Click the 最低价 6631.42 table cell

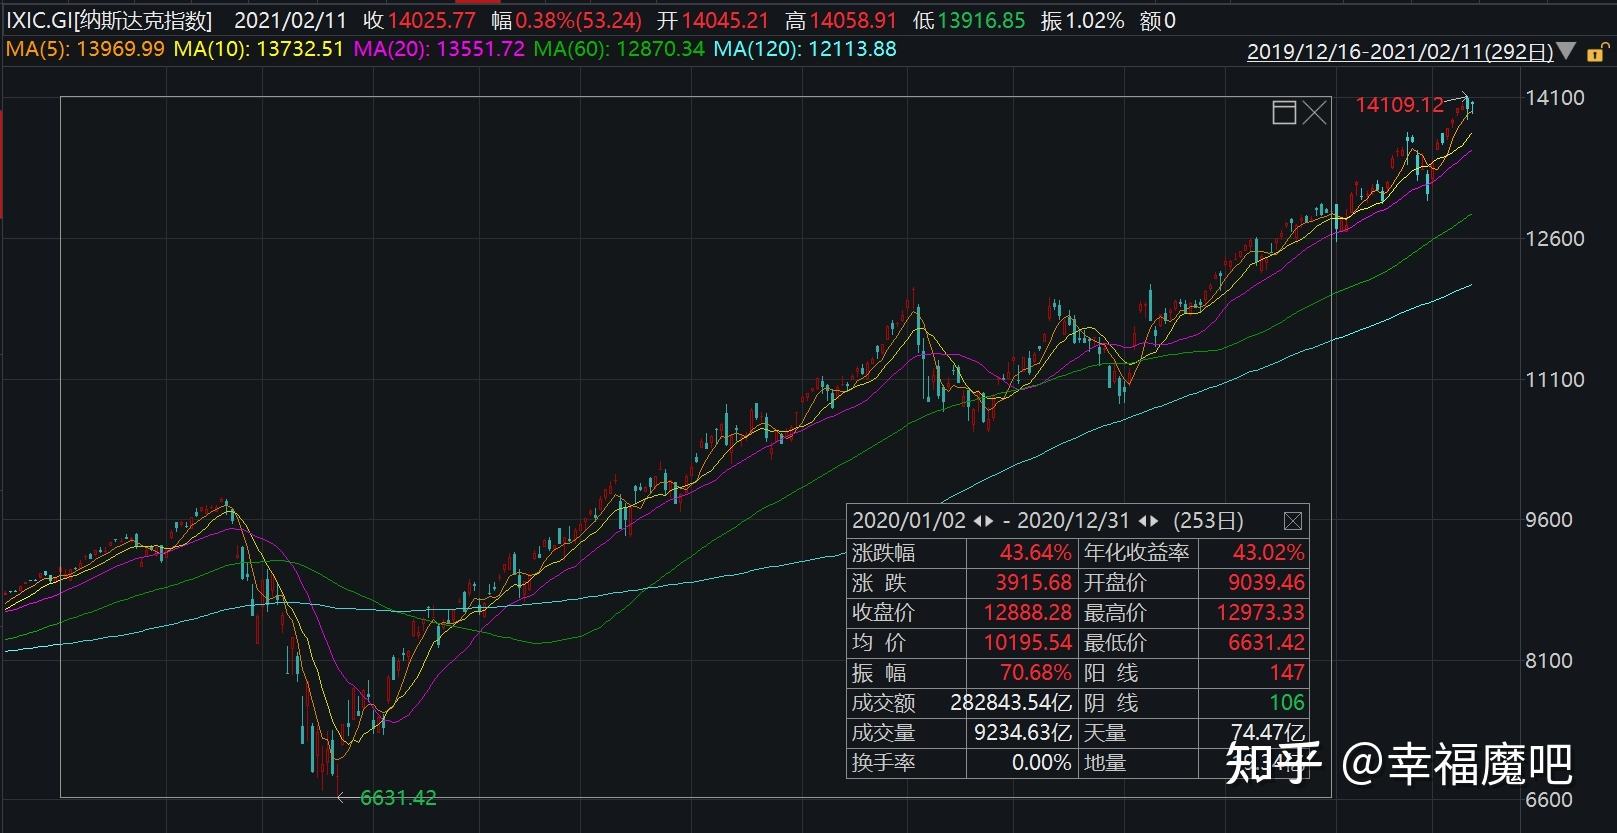click(1254, 643)
